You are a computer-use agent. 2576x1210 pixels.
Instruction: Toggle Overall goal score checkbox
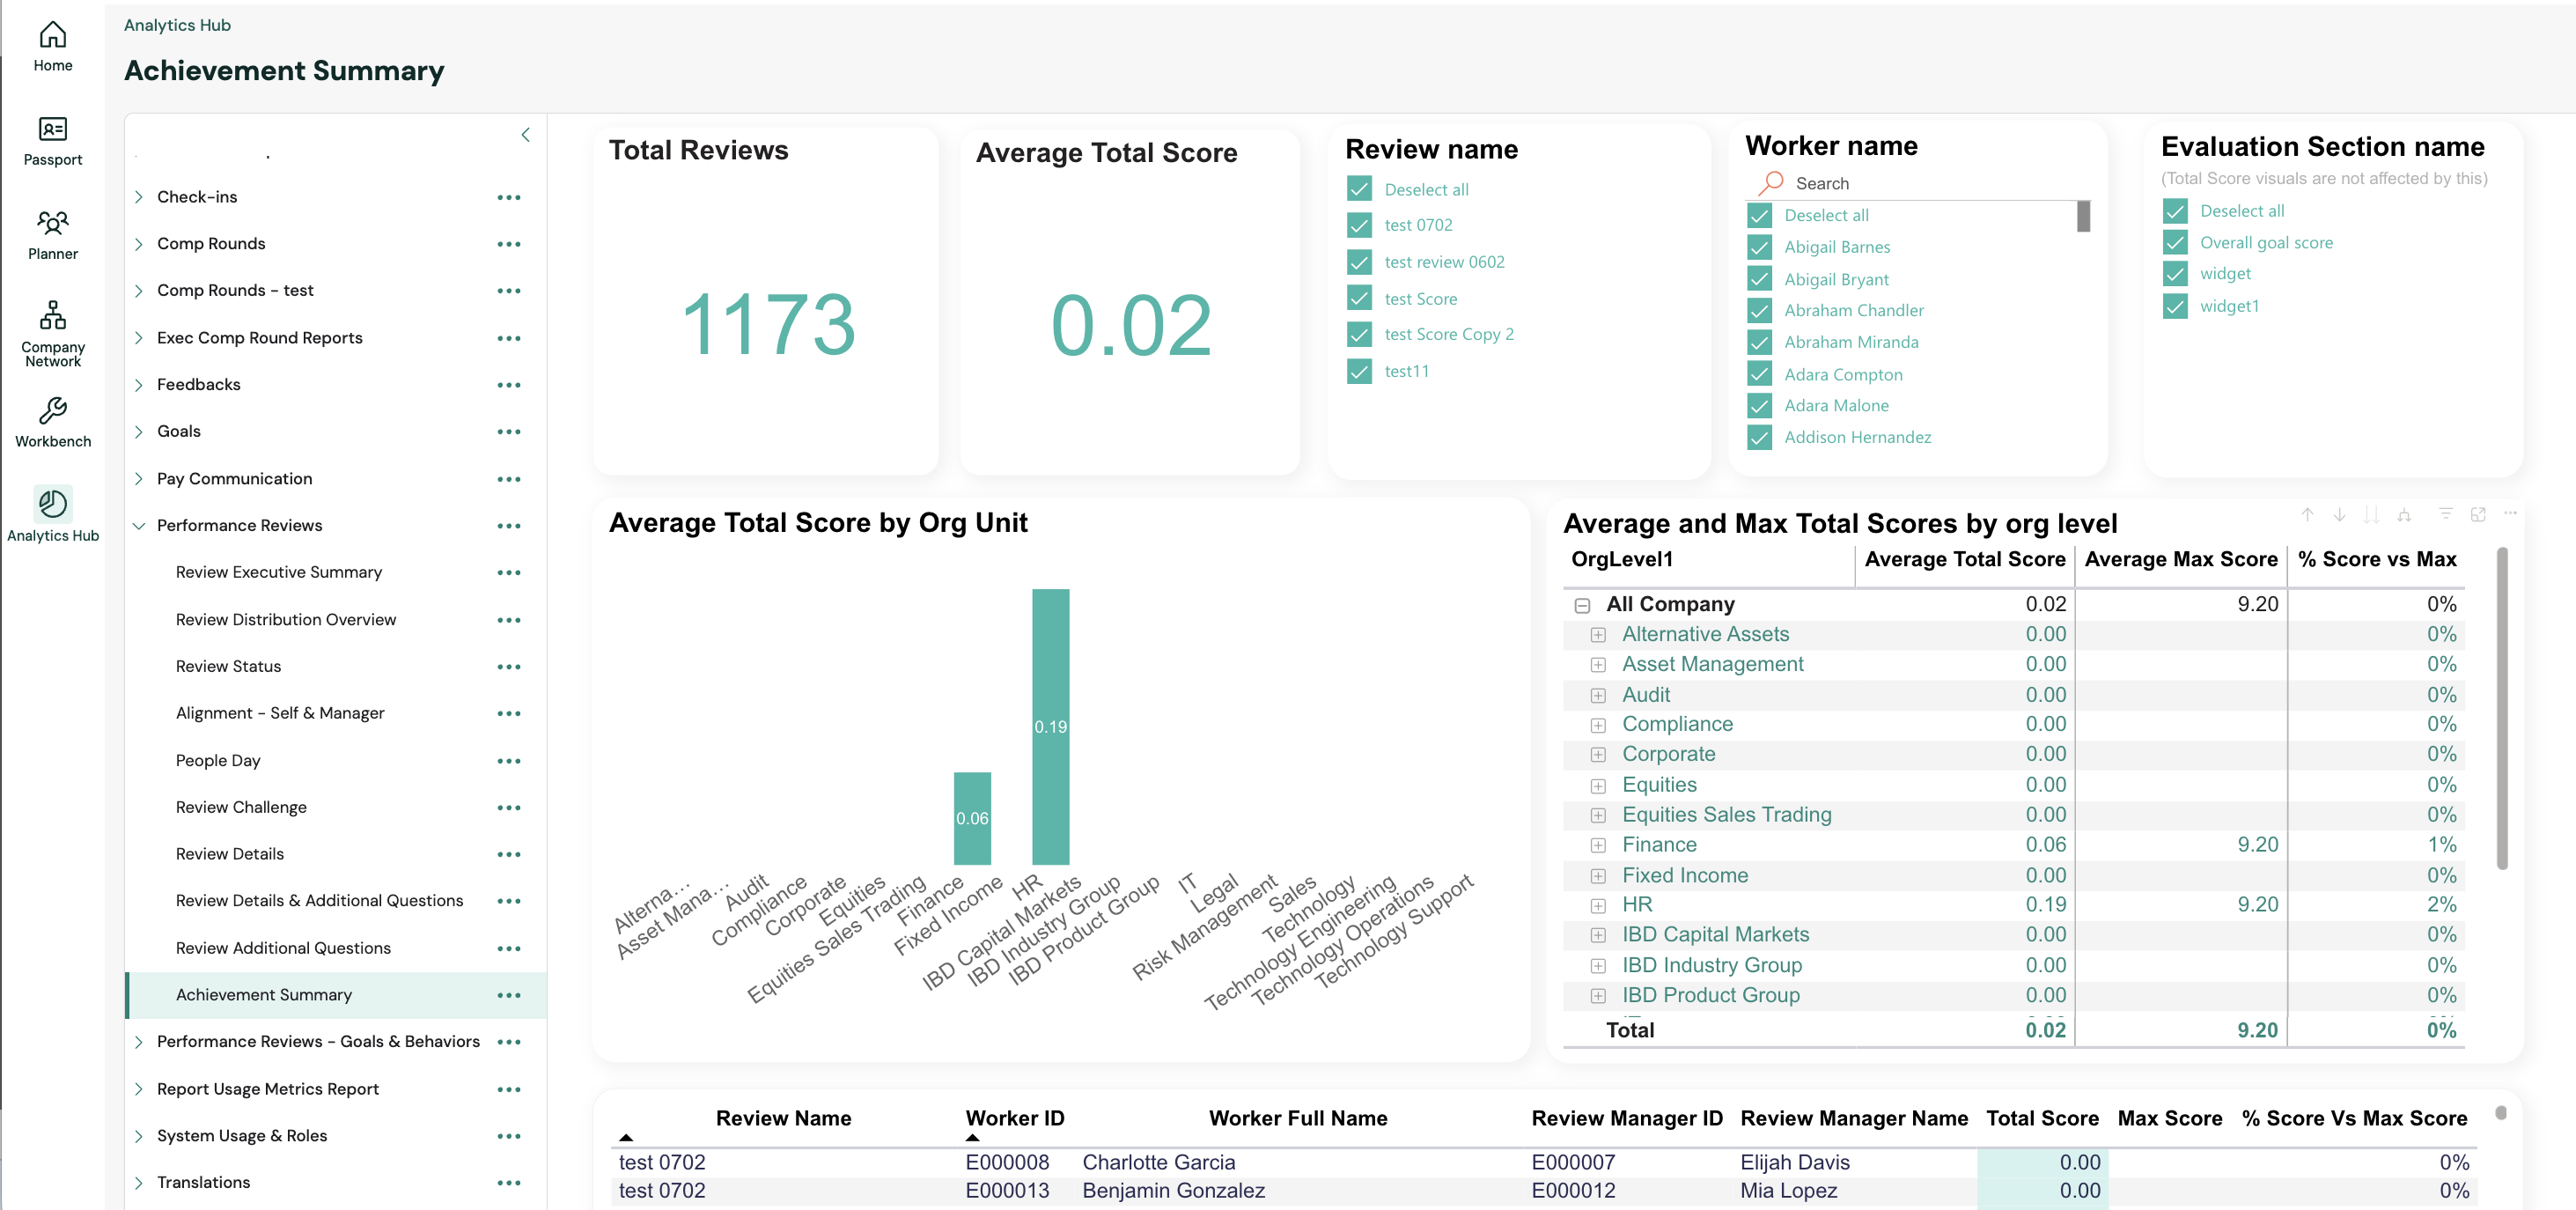(x=2174, y=242)
